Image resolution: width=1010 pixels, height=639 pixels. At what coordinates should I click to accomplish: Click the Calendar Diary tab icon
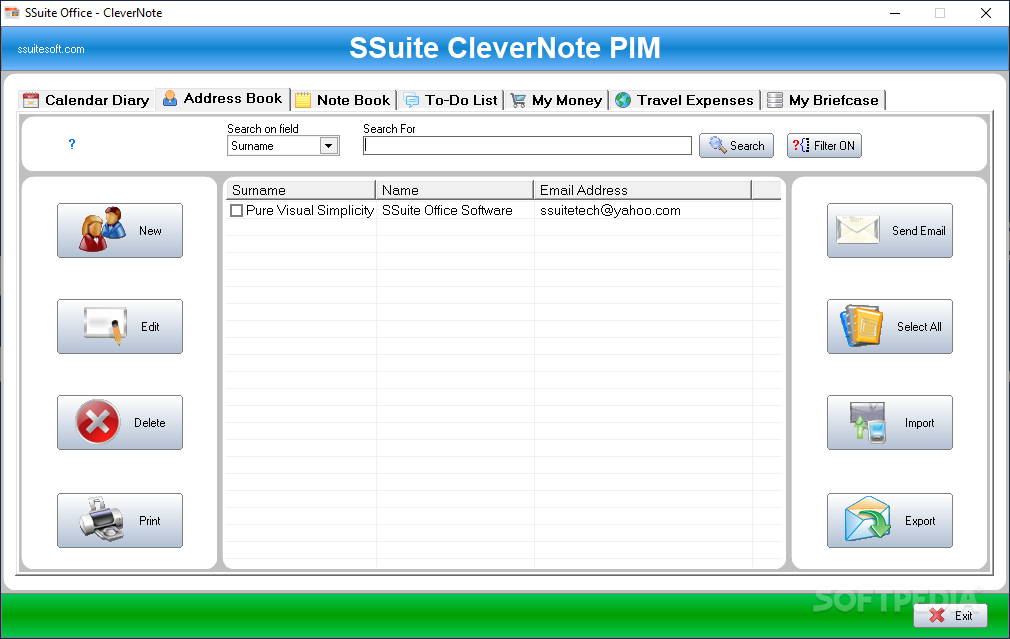pyautogui.click(x=31, y=100)
